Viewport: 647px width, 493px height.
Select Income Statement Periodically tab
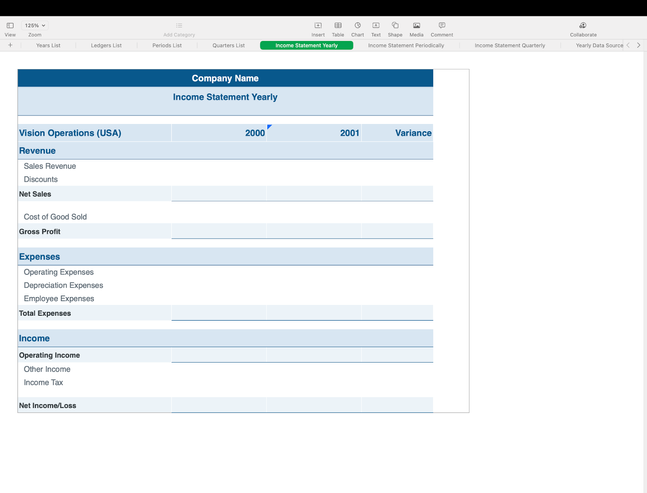pos(406,45)
